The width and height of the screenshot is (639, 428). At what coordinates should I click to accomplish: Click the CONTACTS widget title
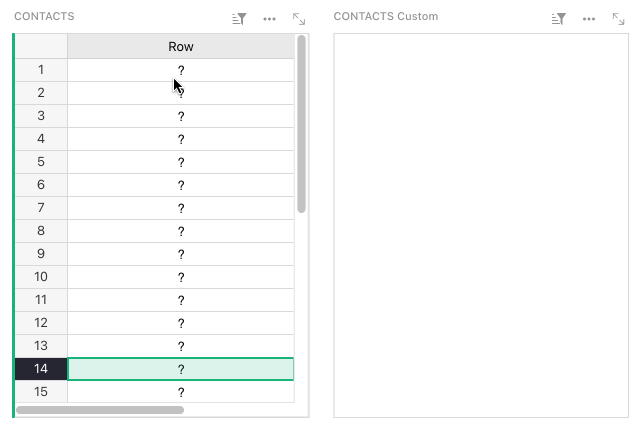click(x=44, y=17)
